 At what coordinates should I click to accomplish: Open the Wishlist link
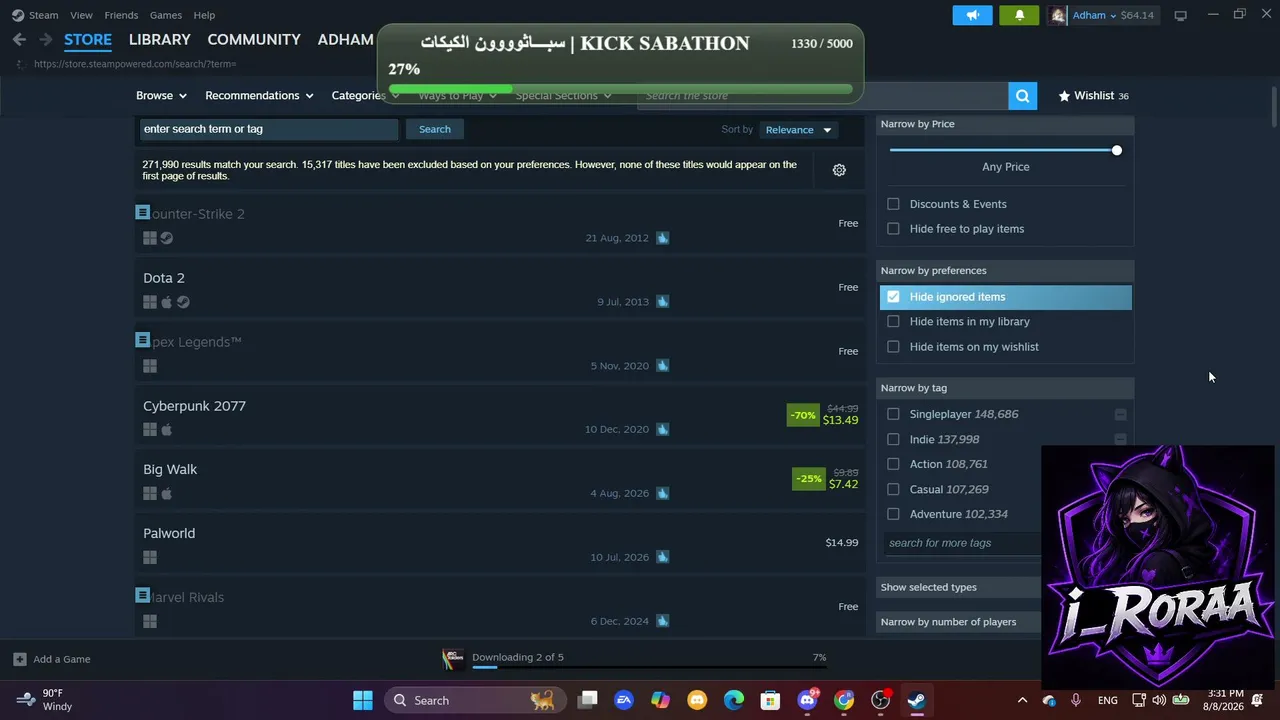coord(1094,96)
